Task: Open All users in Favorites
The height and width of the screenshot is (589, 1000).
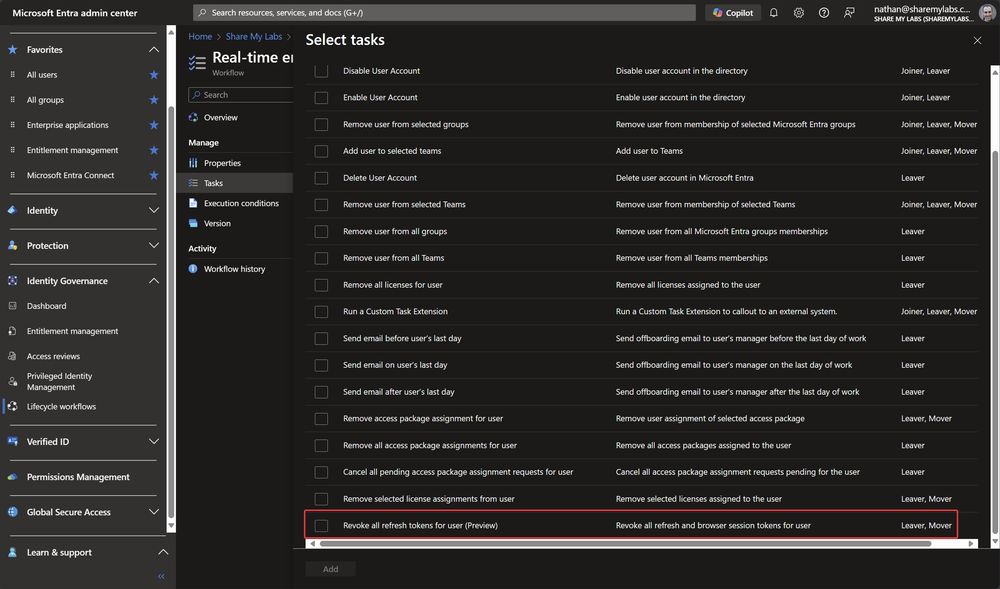Action: (42, 75)
